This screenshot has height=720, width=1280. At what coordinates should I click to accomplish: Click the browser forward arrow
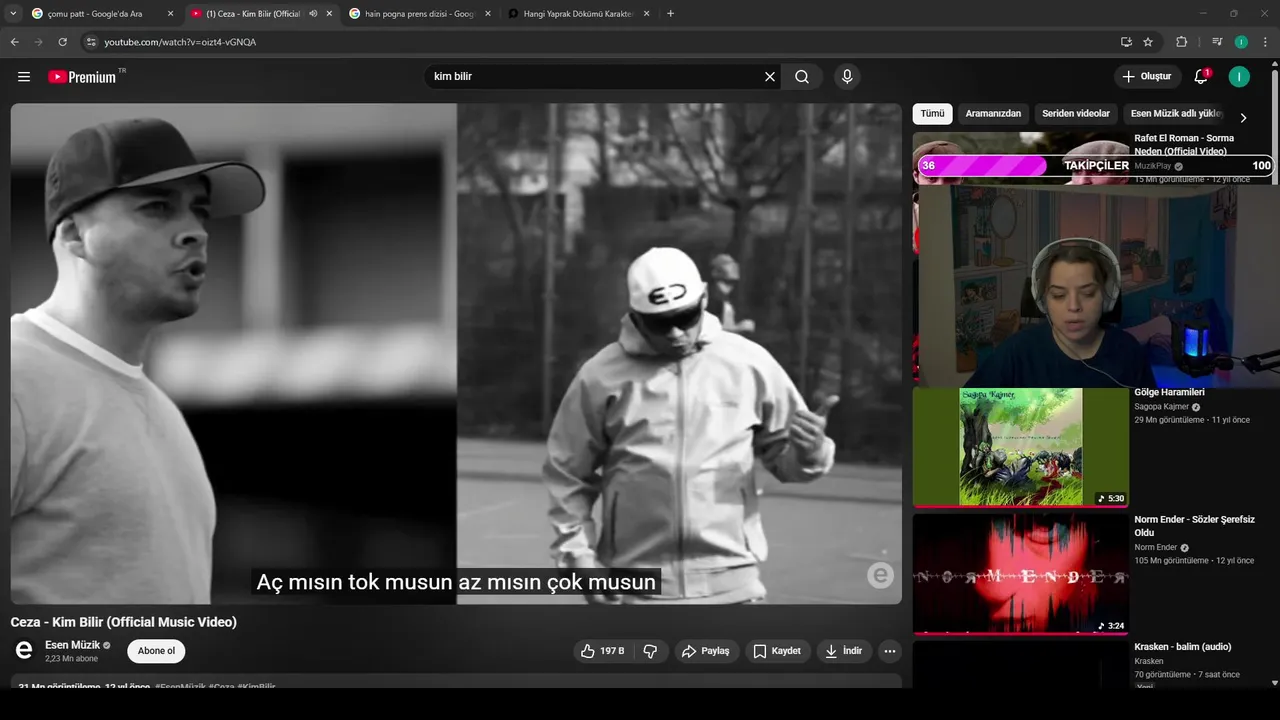(x=38, y=42)
